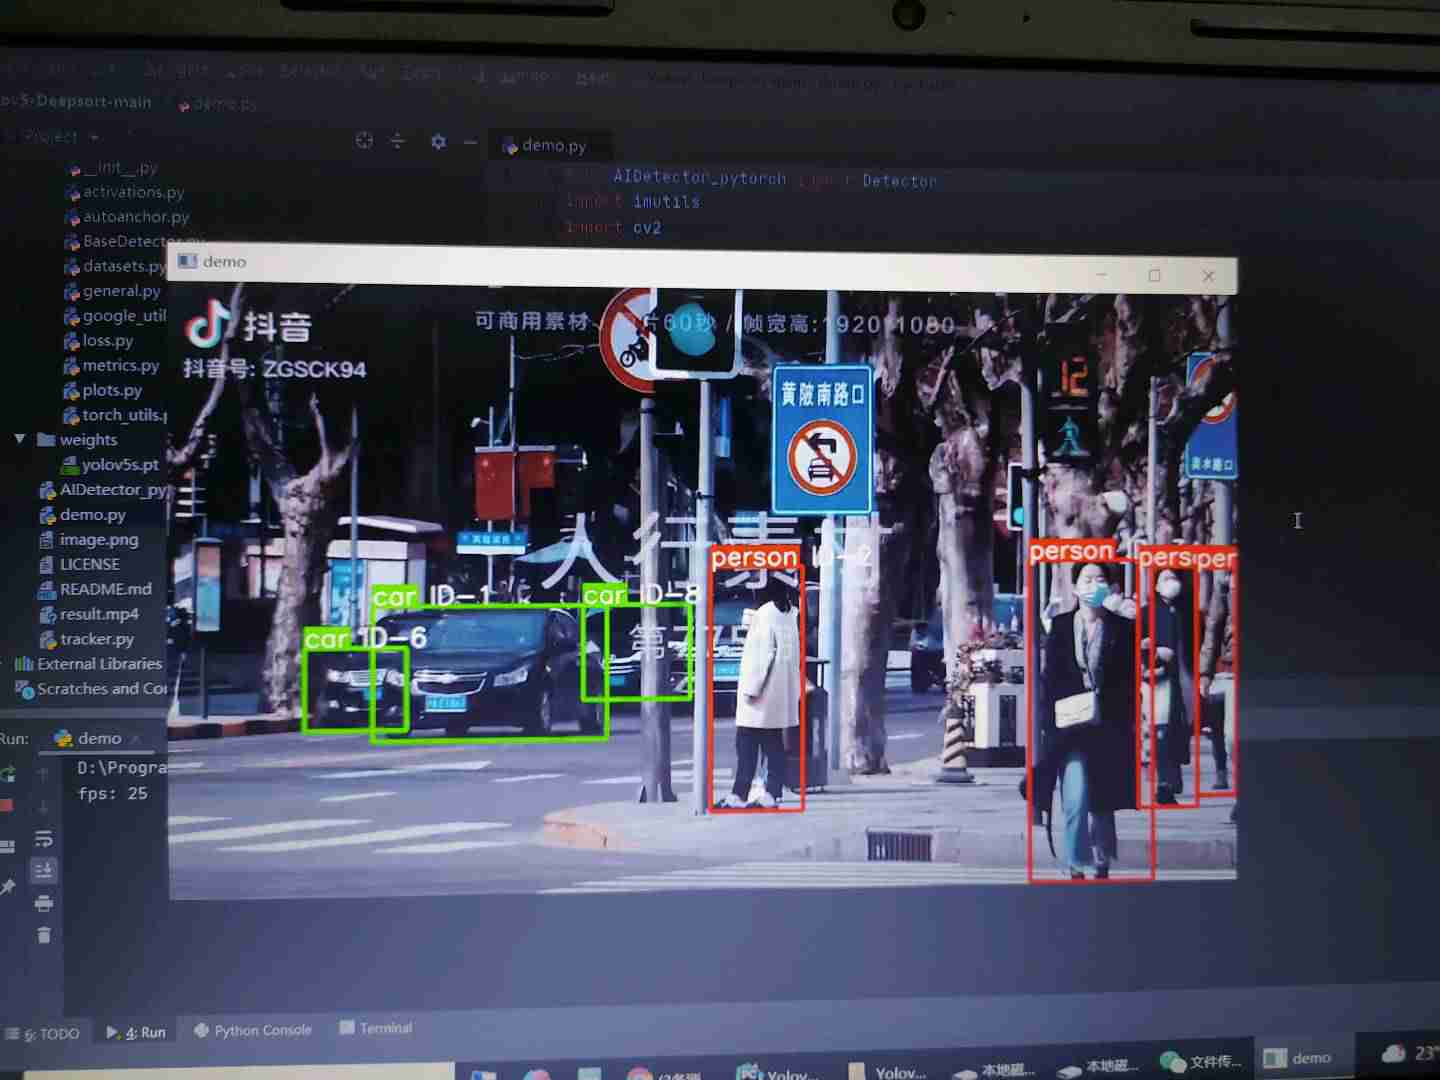
Task: Toggle the pin tab icon in Run panel
Action: [8, 887]
